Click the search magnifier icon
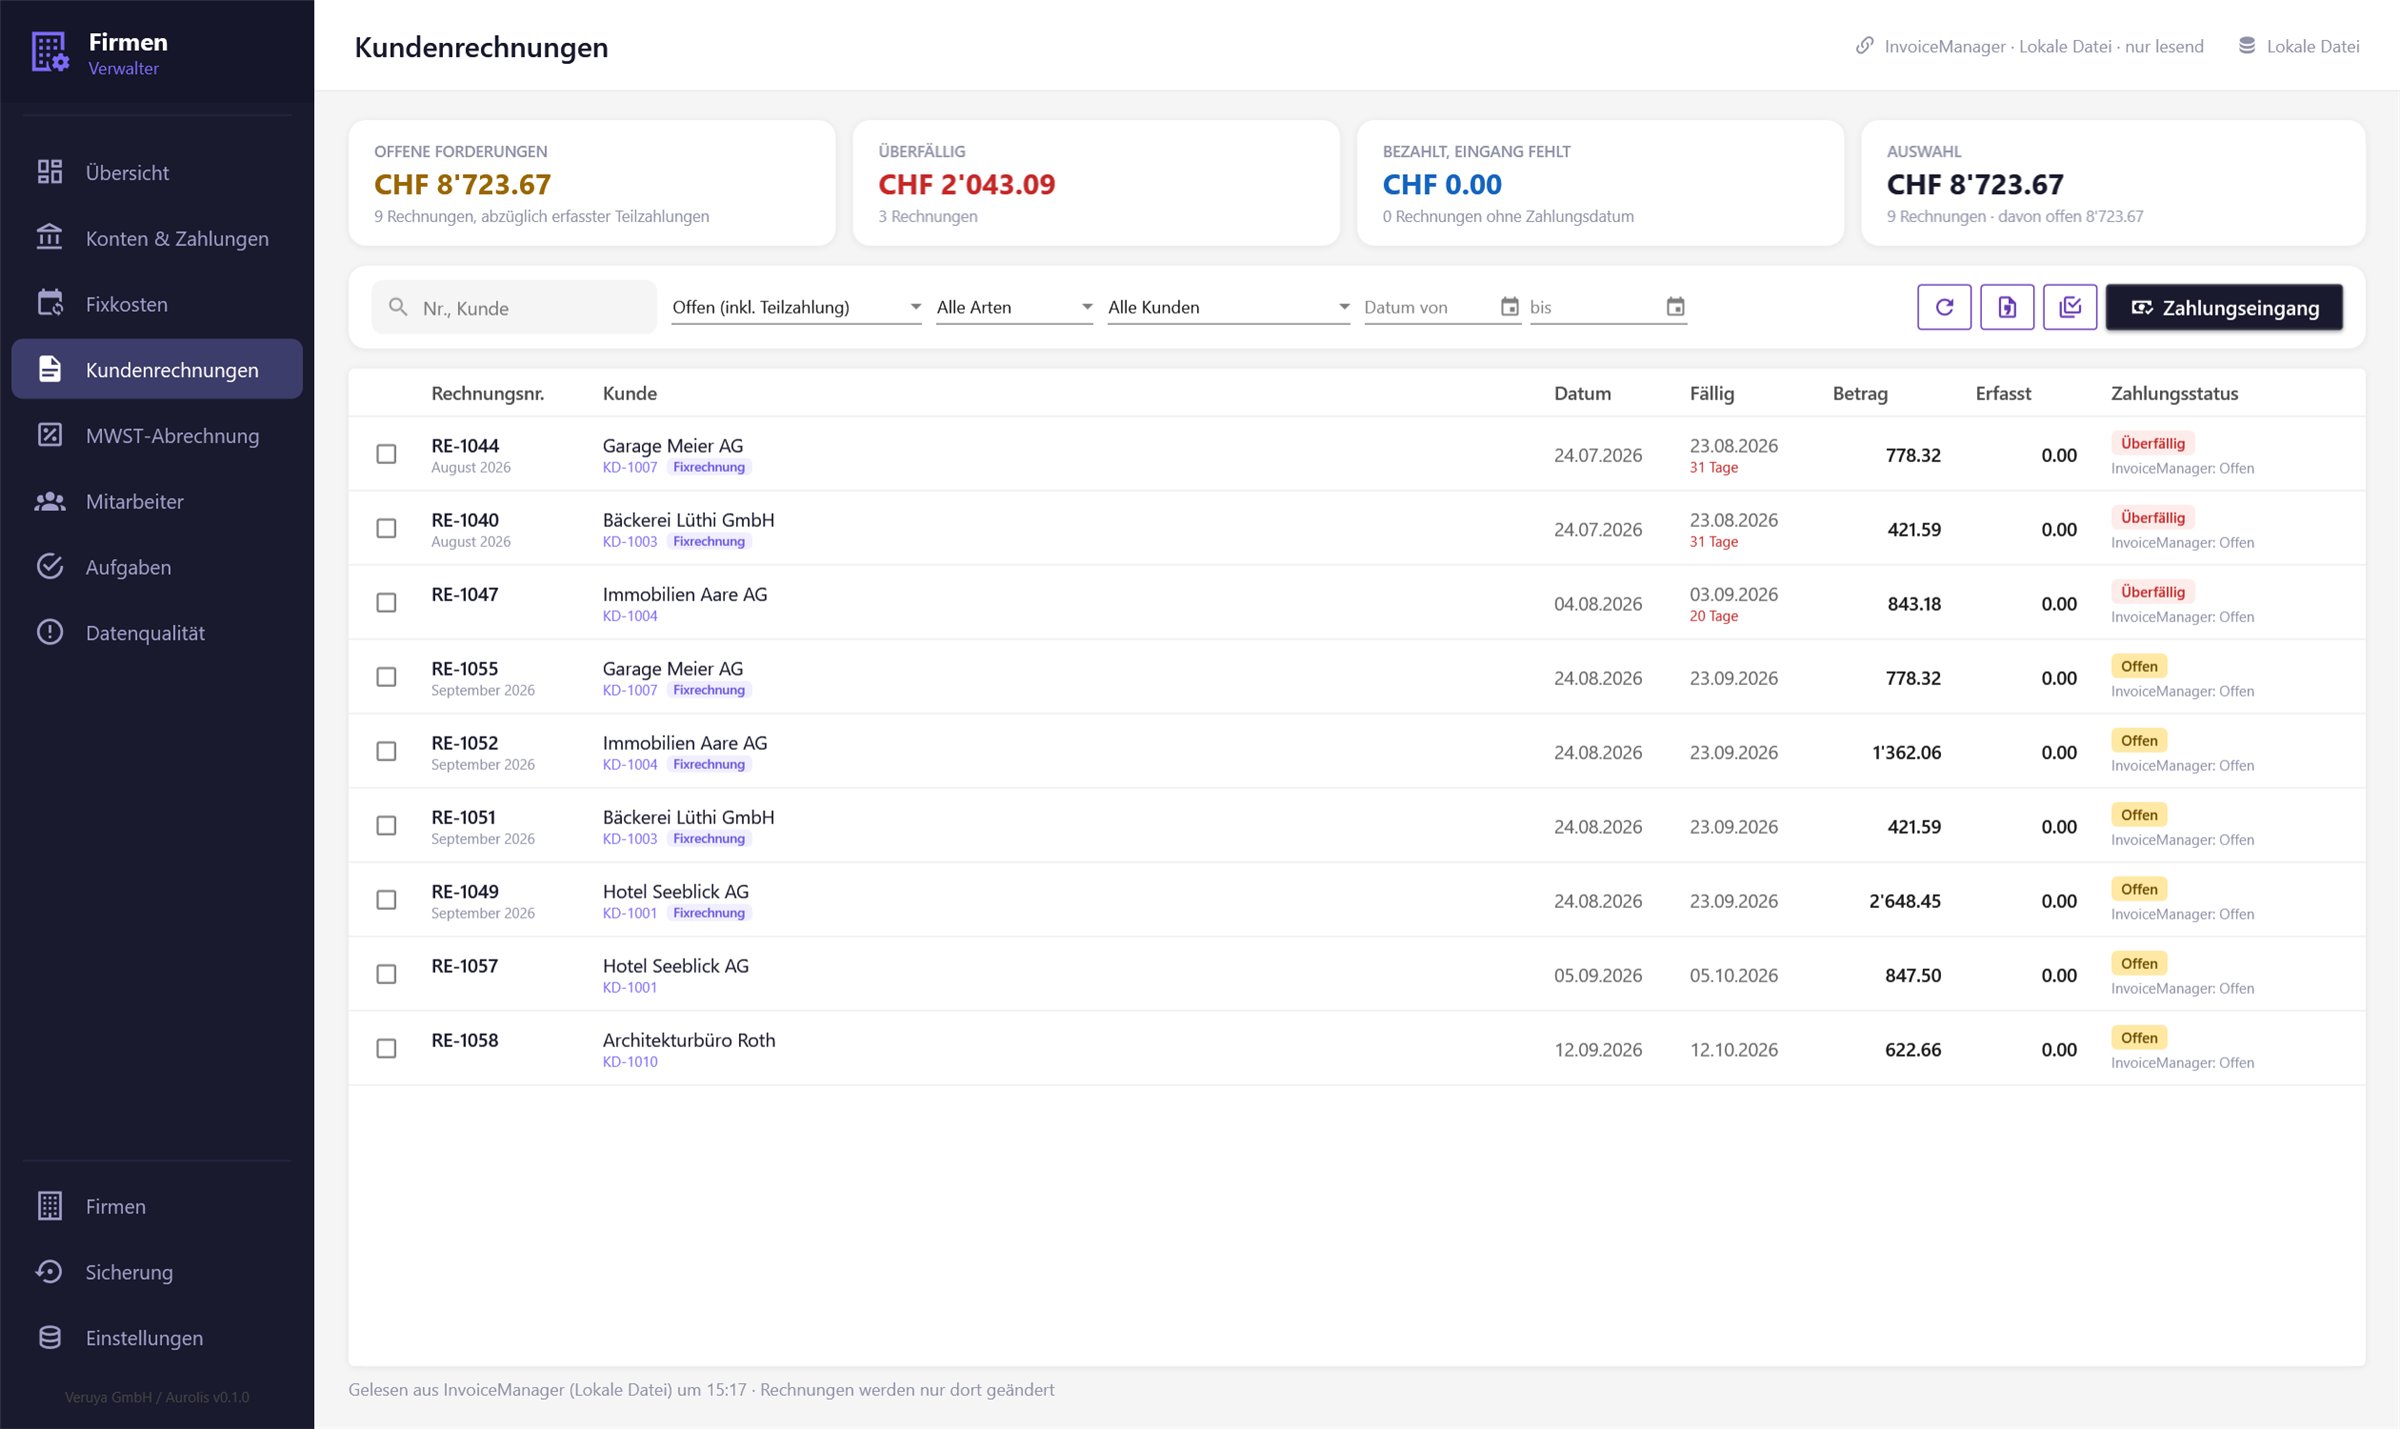The height and width of the screenshot is (1429, 2400). pyautogui.click(x=398, y=307)
